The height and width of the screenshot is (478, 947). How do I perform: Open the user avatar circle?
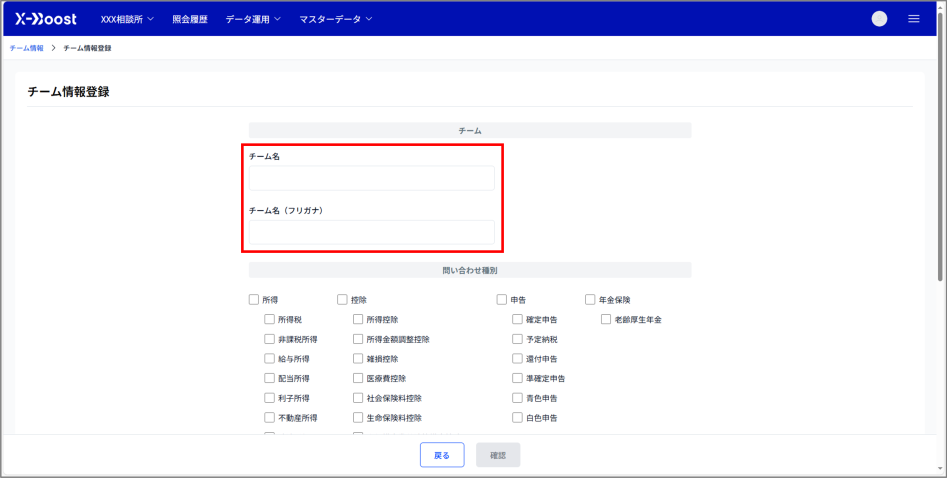click(x=879, y=19)
